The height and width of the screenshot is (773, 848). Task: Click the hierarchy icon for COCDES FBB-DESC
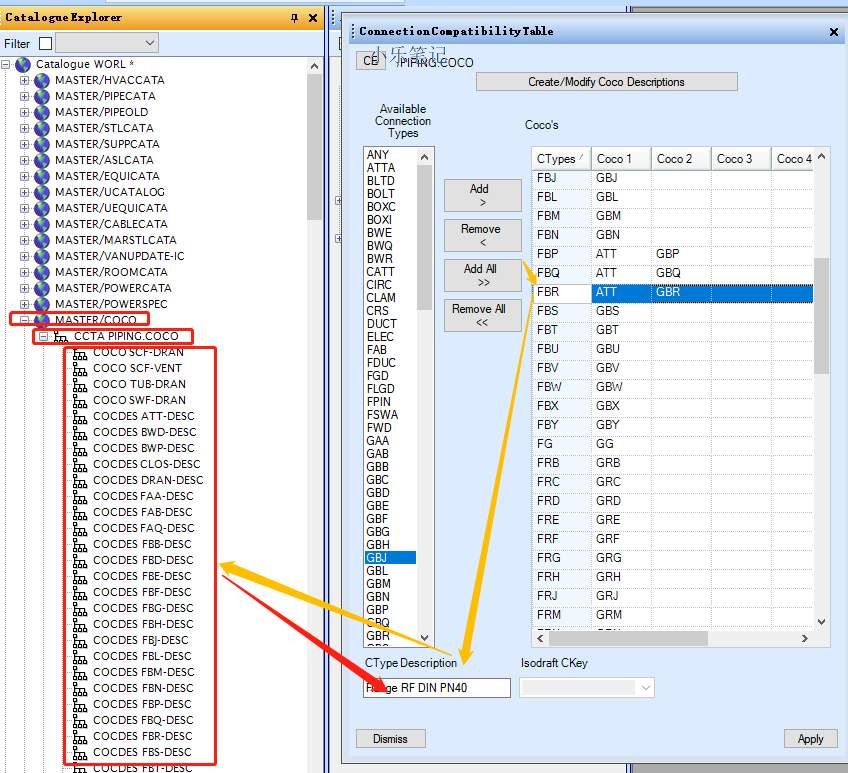(x=80, y=544)
